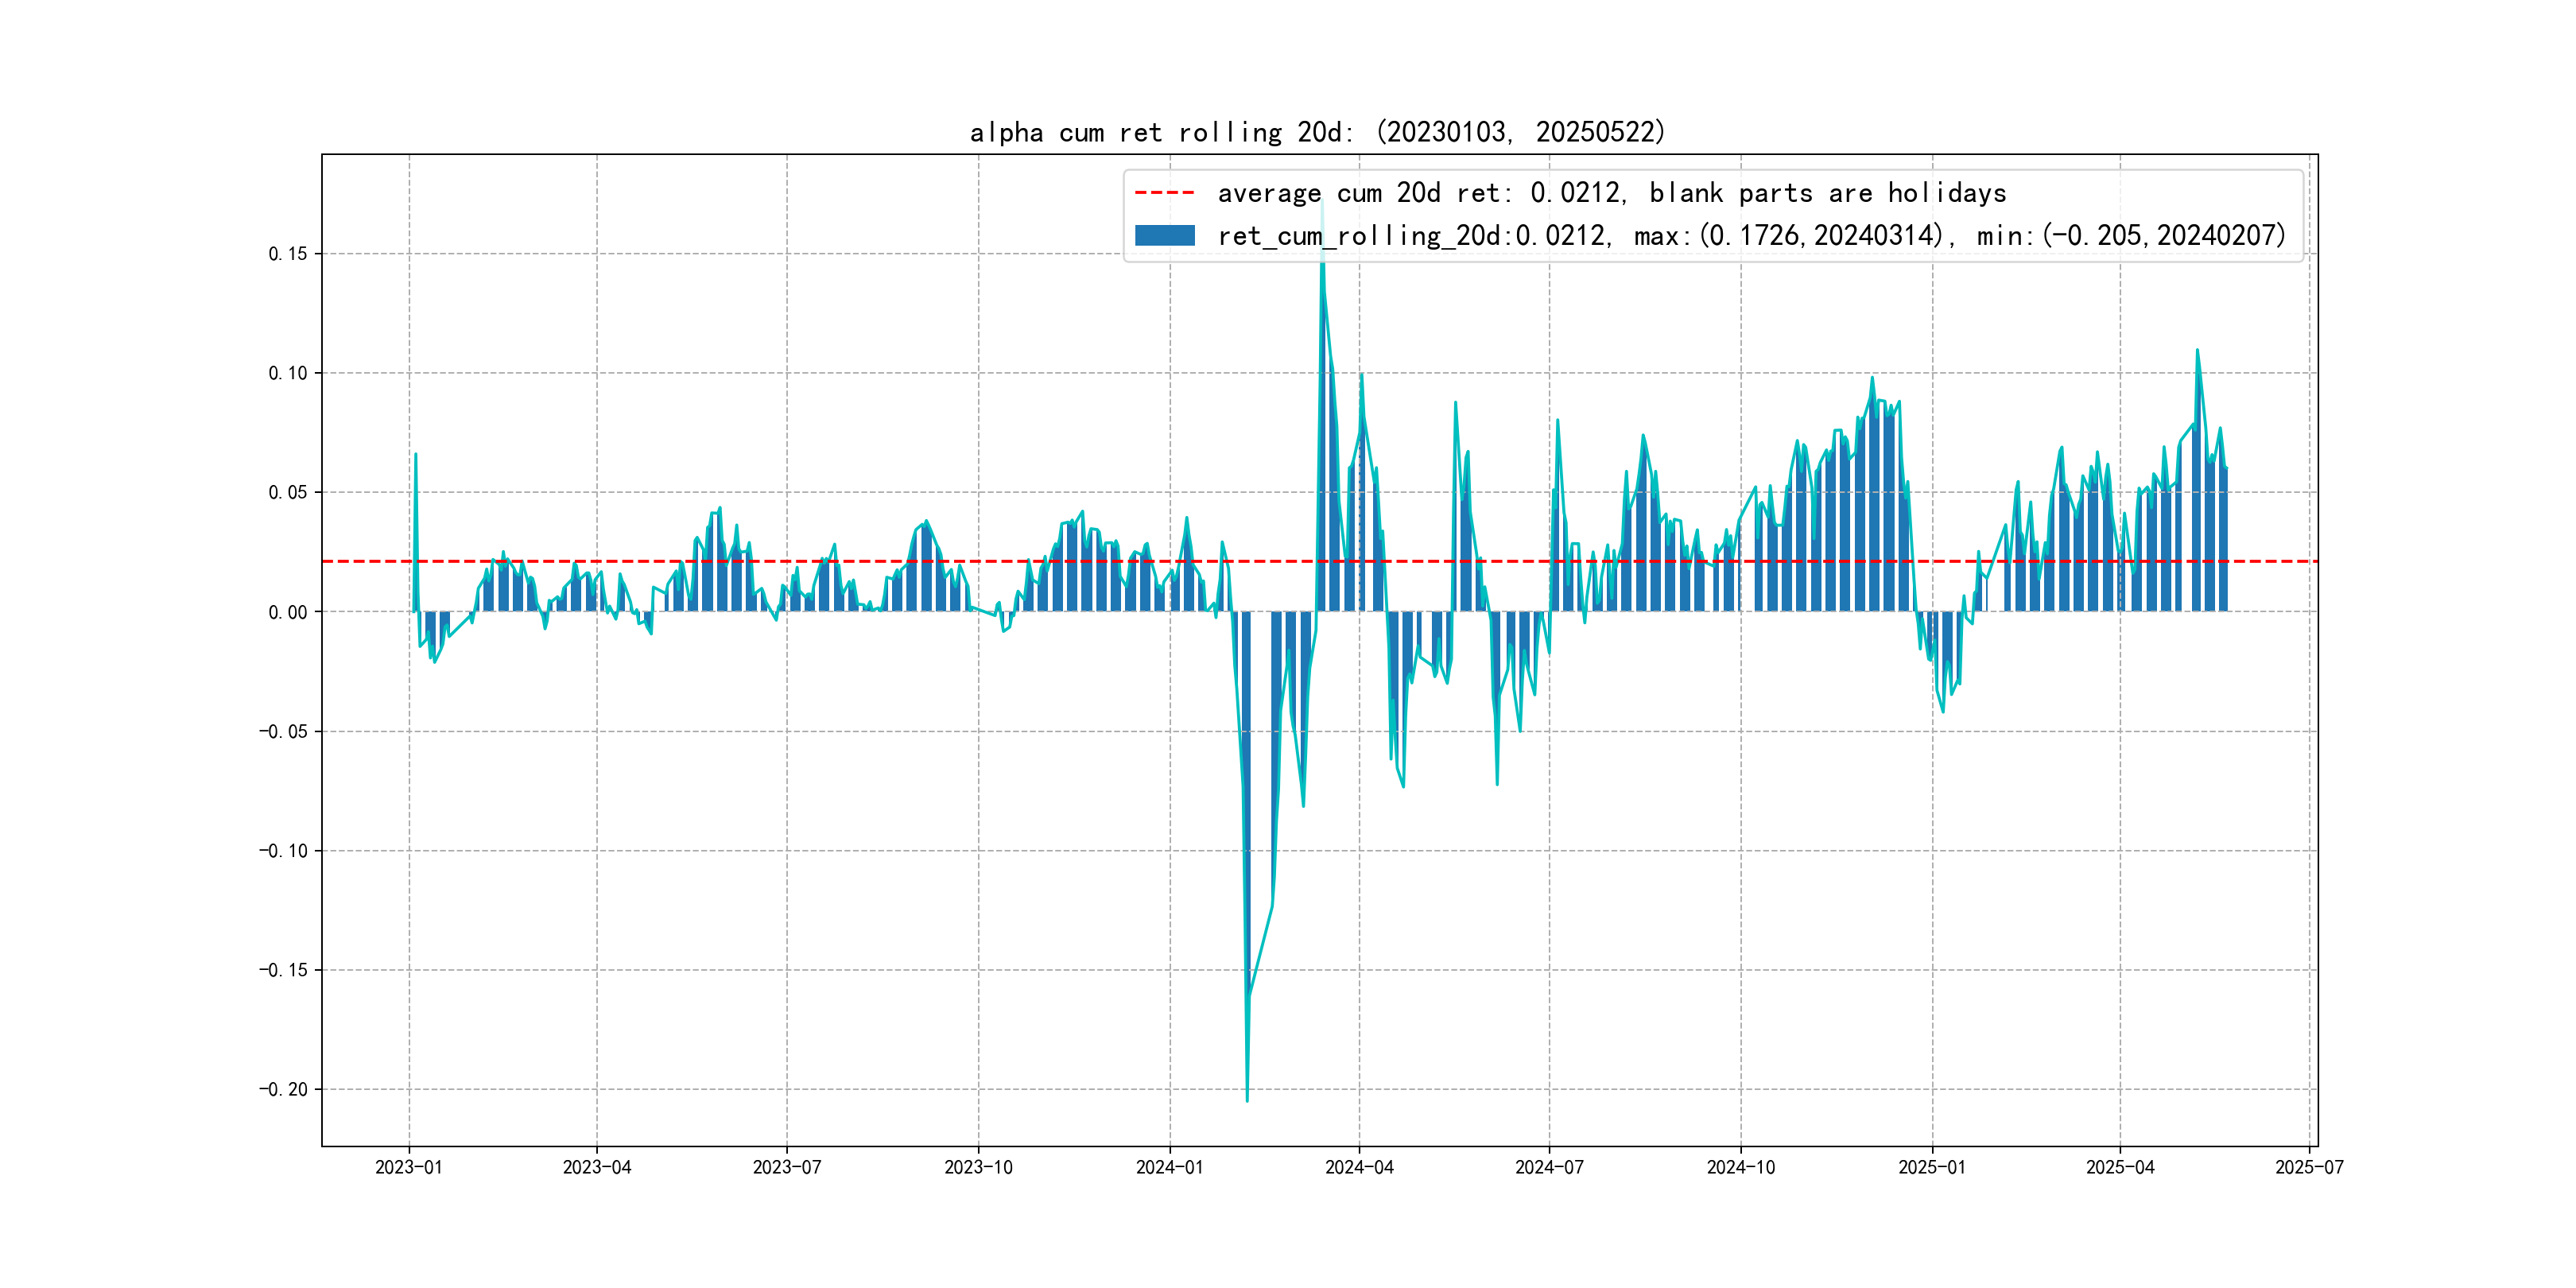The image size is (2576, 1288).
Task: Click the 2023-04 x-axis tick label
Action: [597, 1167]
